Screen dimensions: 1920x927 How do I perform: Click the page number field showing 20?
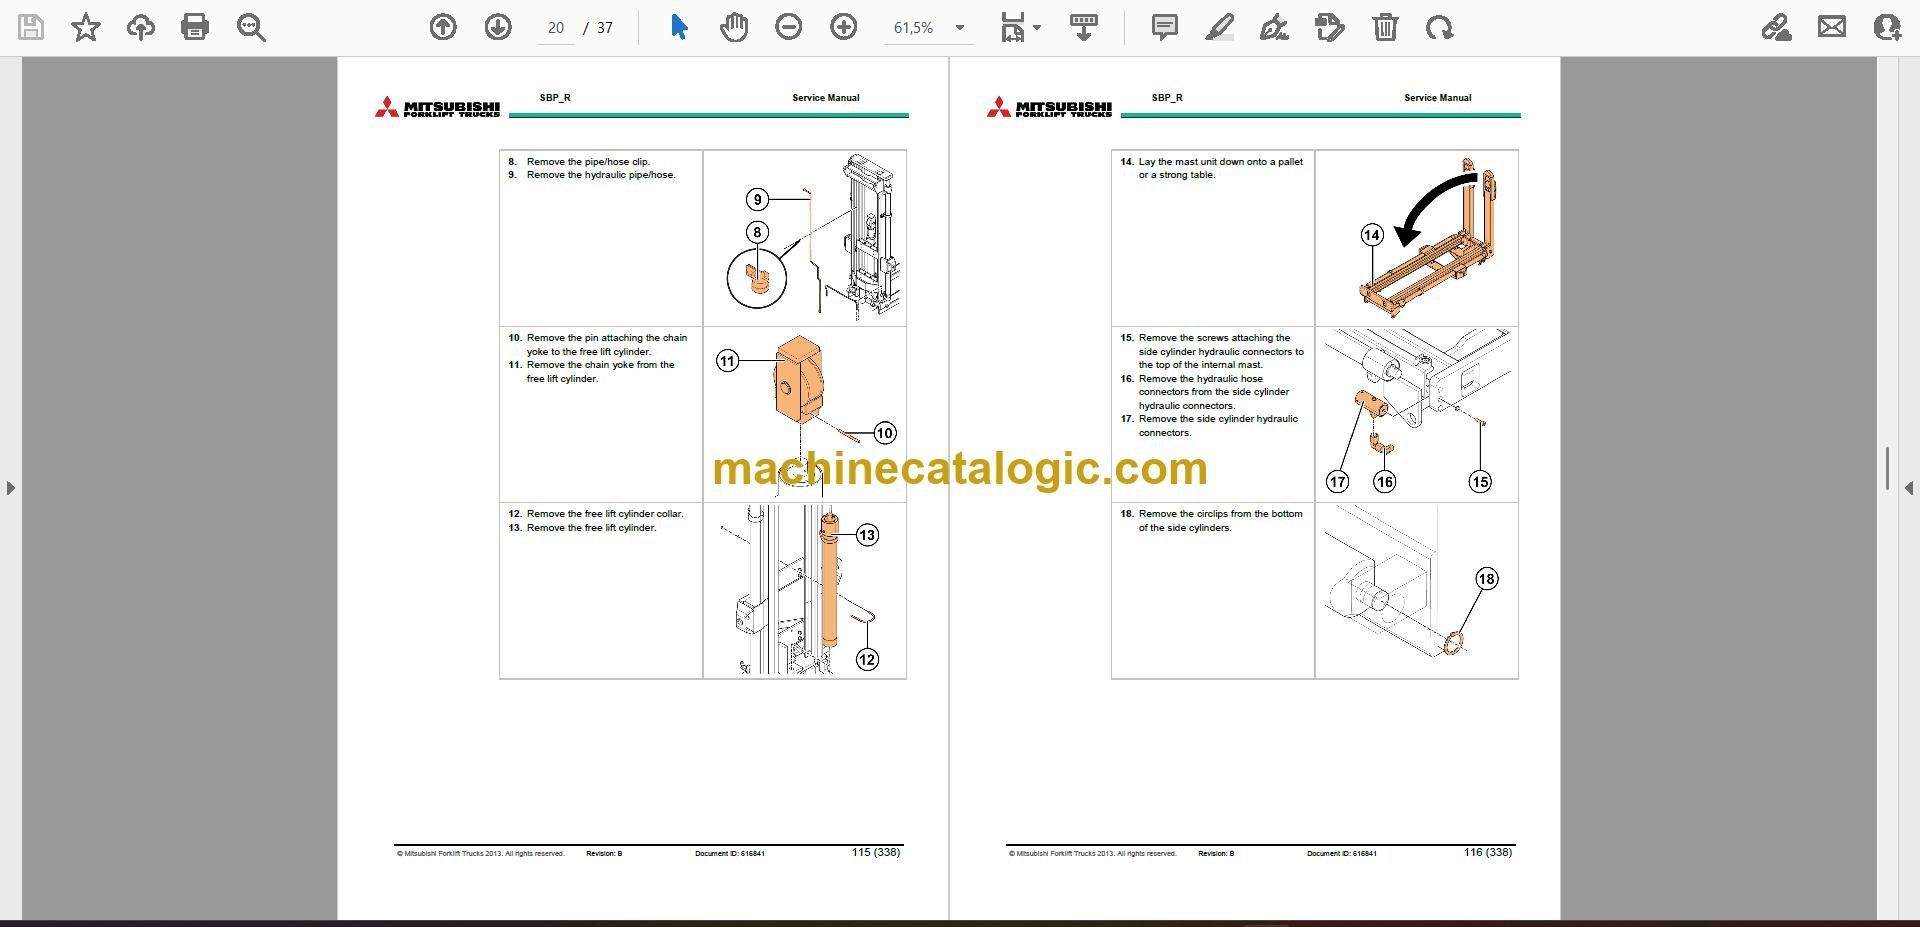point(556,28)
